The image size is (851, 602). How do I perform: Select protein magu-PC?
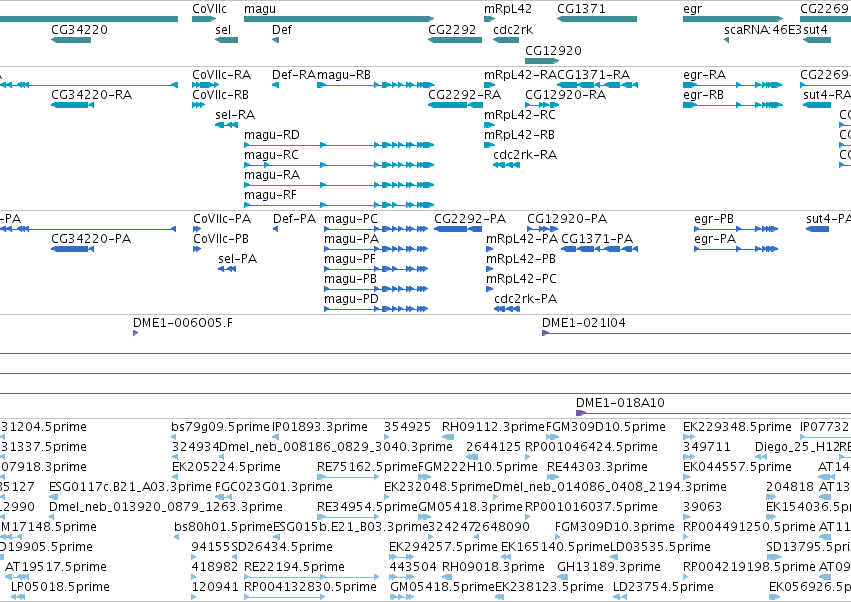(351, 219)
